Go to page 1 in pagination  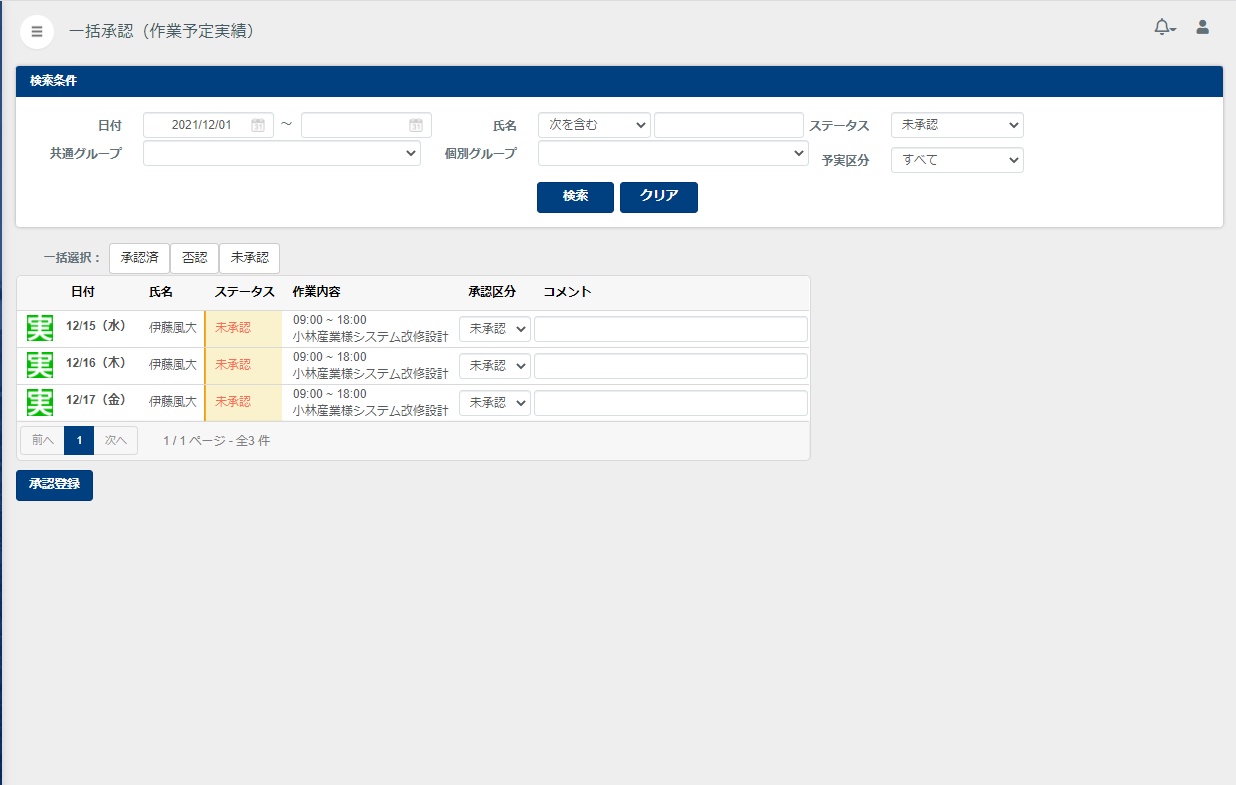[x=79, y=440]
